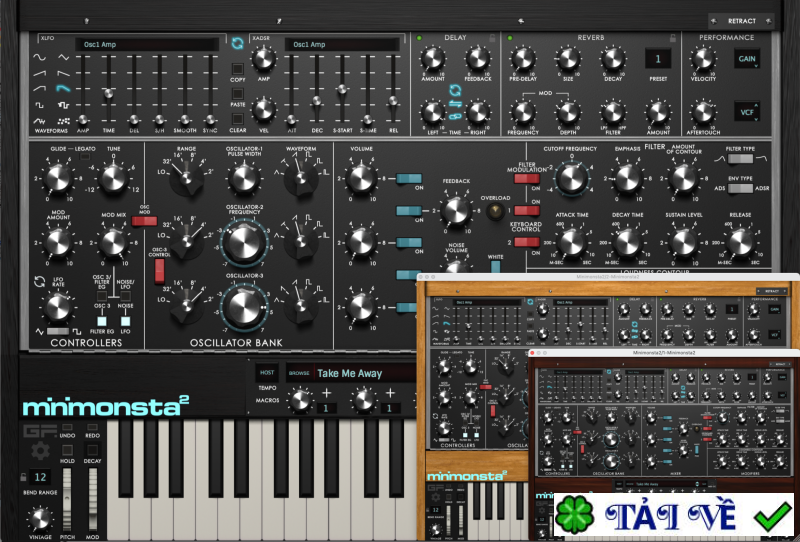Image resolution: width=800 pixels, height=542 pixels.
Task: Toggle the Delay section lock icon
Action: click(x=492, y=38)
